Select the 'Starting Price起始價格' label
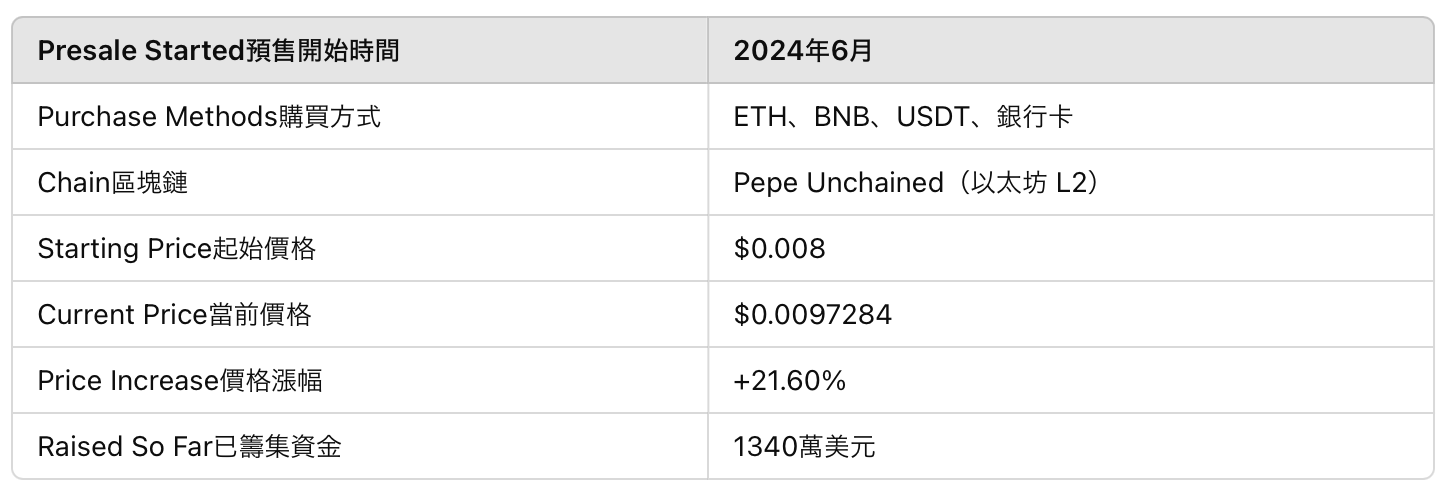Screen dimensions: 1448x492 tap(176, 249)
